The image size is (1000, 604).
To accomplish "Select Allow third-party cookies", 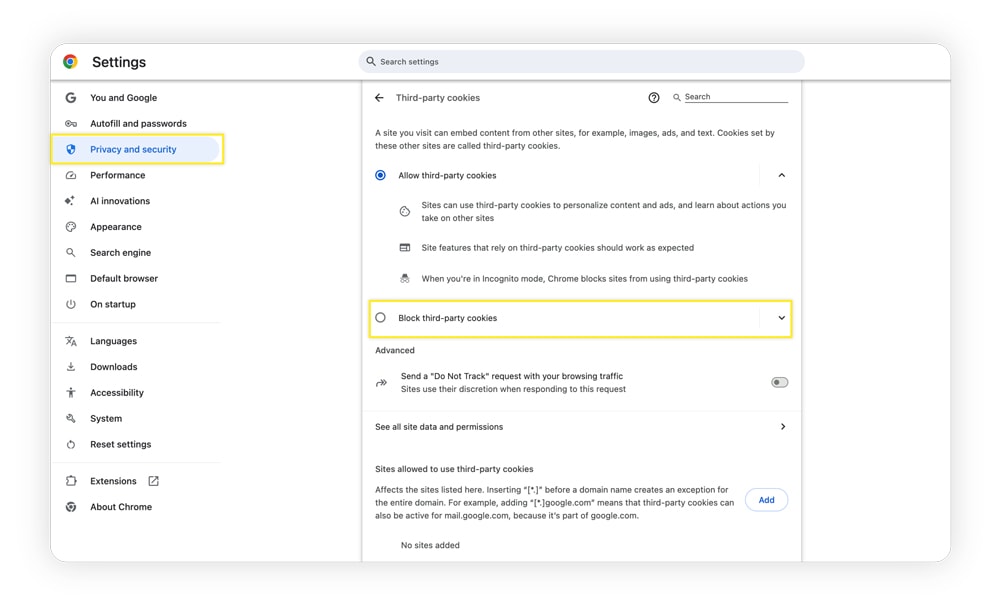I will click(x=380, y=175).
